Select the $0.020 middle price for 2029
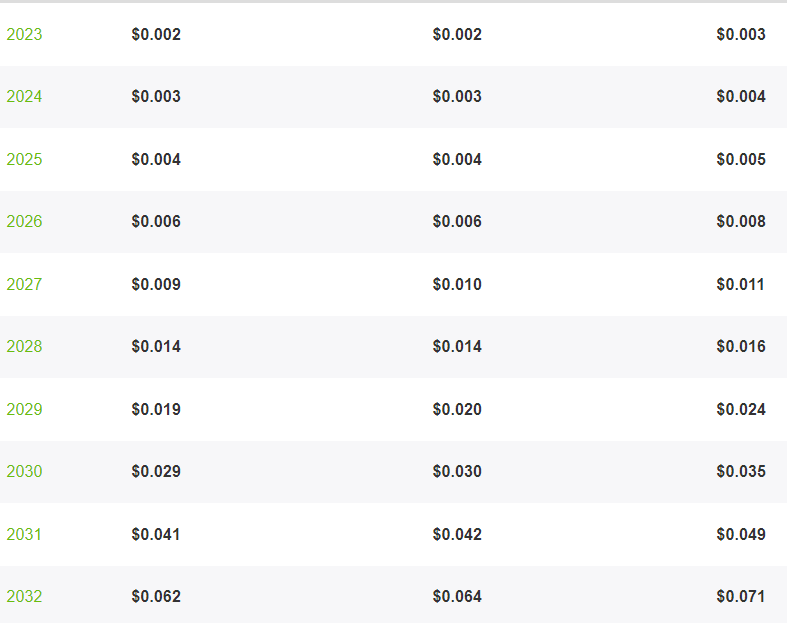 pyautogui.click(x=457, y=409)
